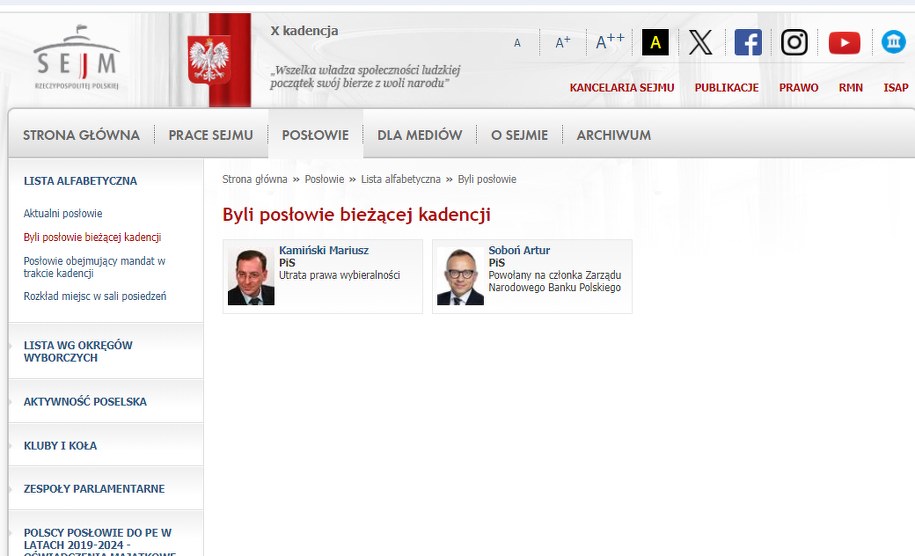Click Byli posłowie breadcrumb
Screen dimensions: 915x556
point(487,179)
